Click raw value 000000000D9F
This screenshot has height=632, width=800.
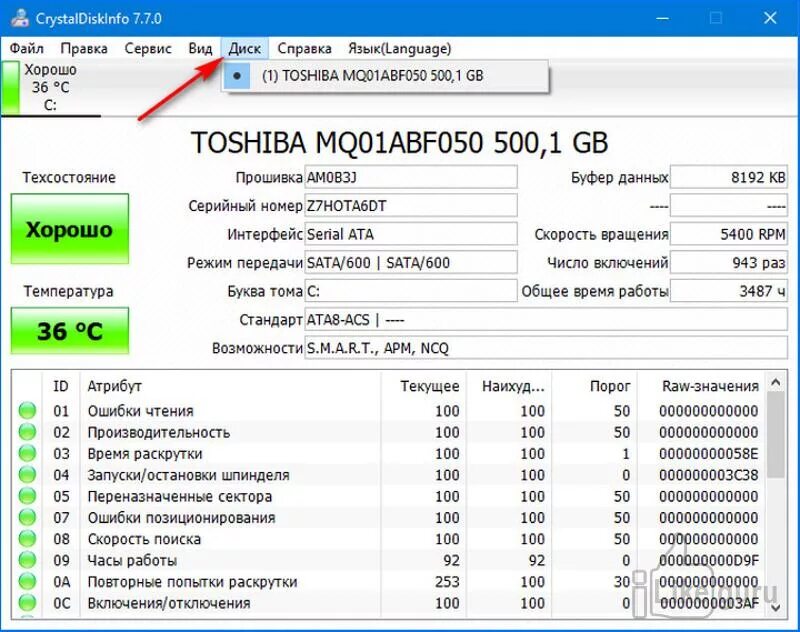tap(708, 560)
